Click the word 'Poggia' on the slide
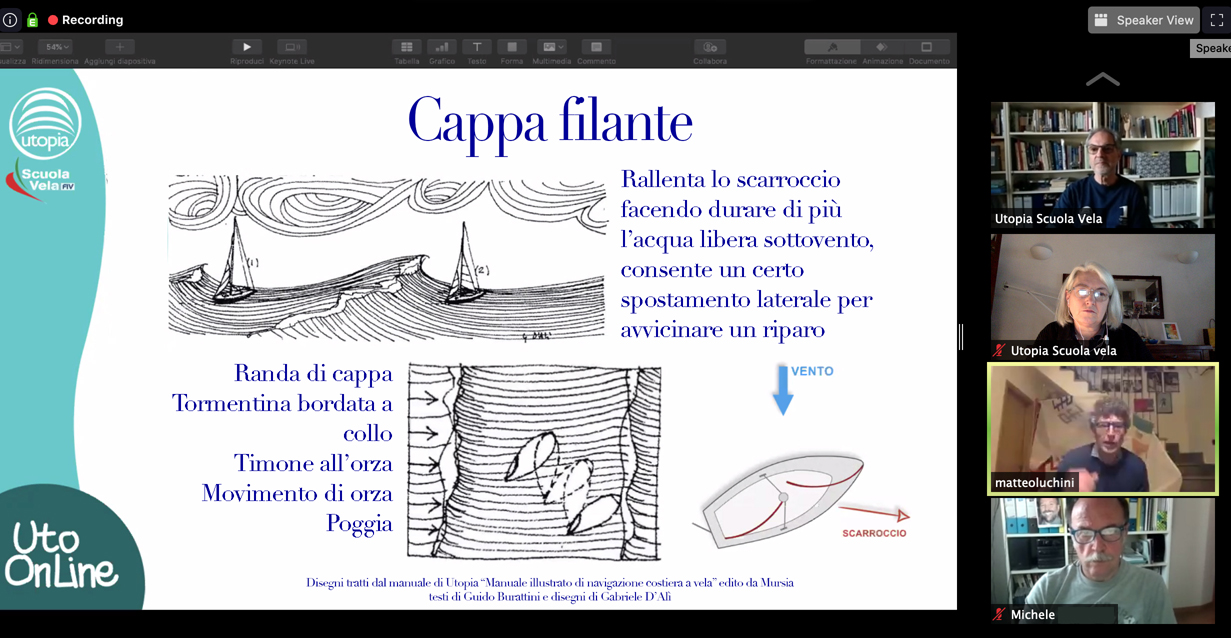The image size is (1231, 638). [359, 523]
